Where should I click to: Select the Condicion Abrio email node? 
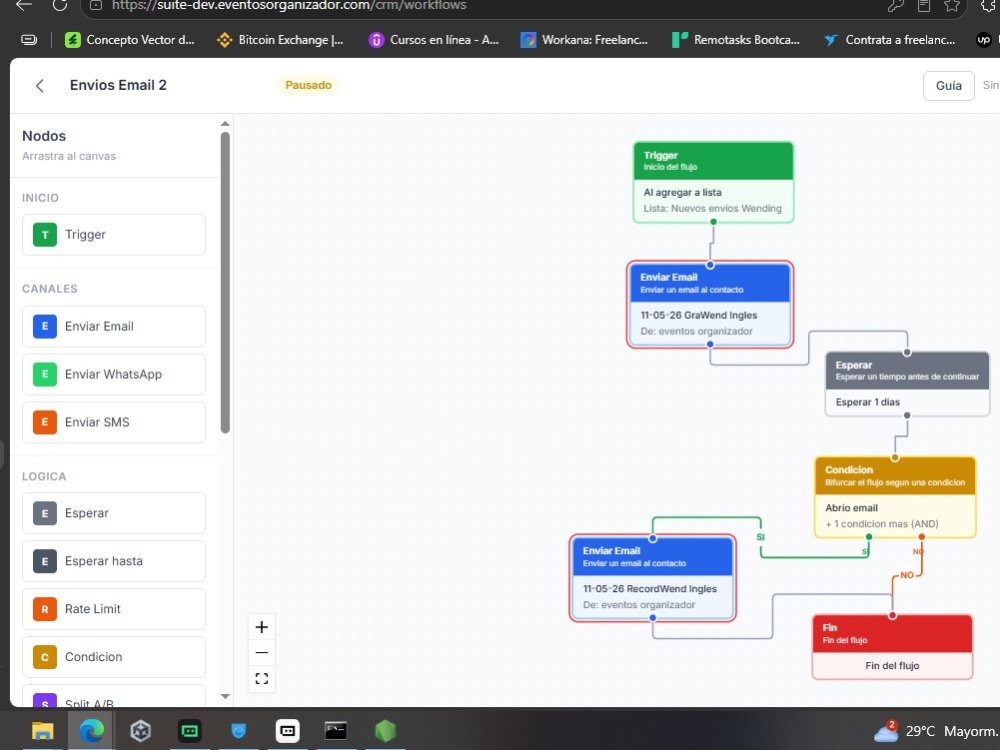point(895,497)
